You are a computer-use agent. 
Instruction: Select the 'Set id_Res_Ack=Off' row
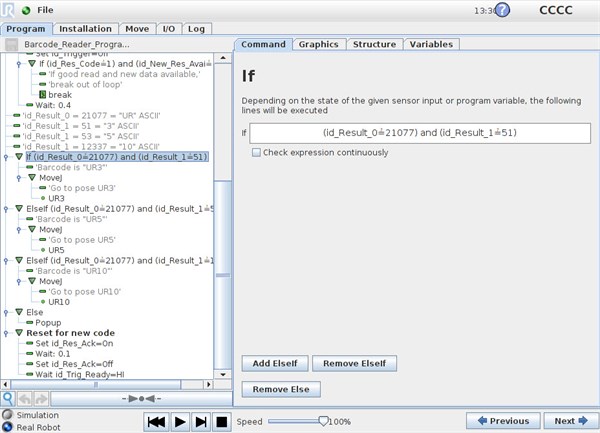click(x=70, y=364)
